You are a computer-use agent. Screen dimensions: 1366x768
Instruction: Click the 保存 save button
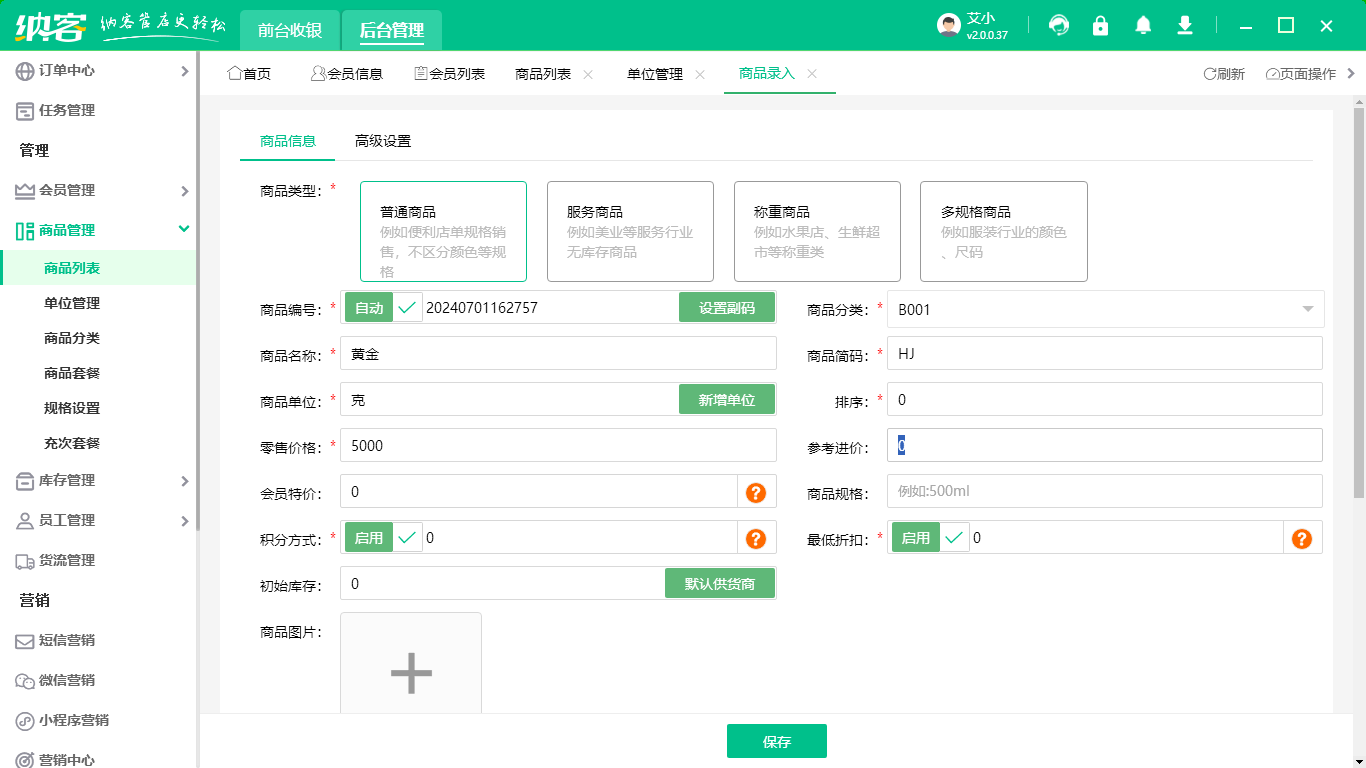777,741
